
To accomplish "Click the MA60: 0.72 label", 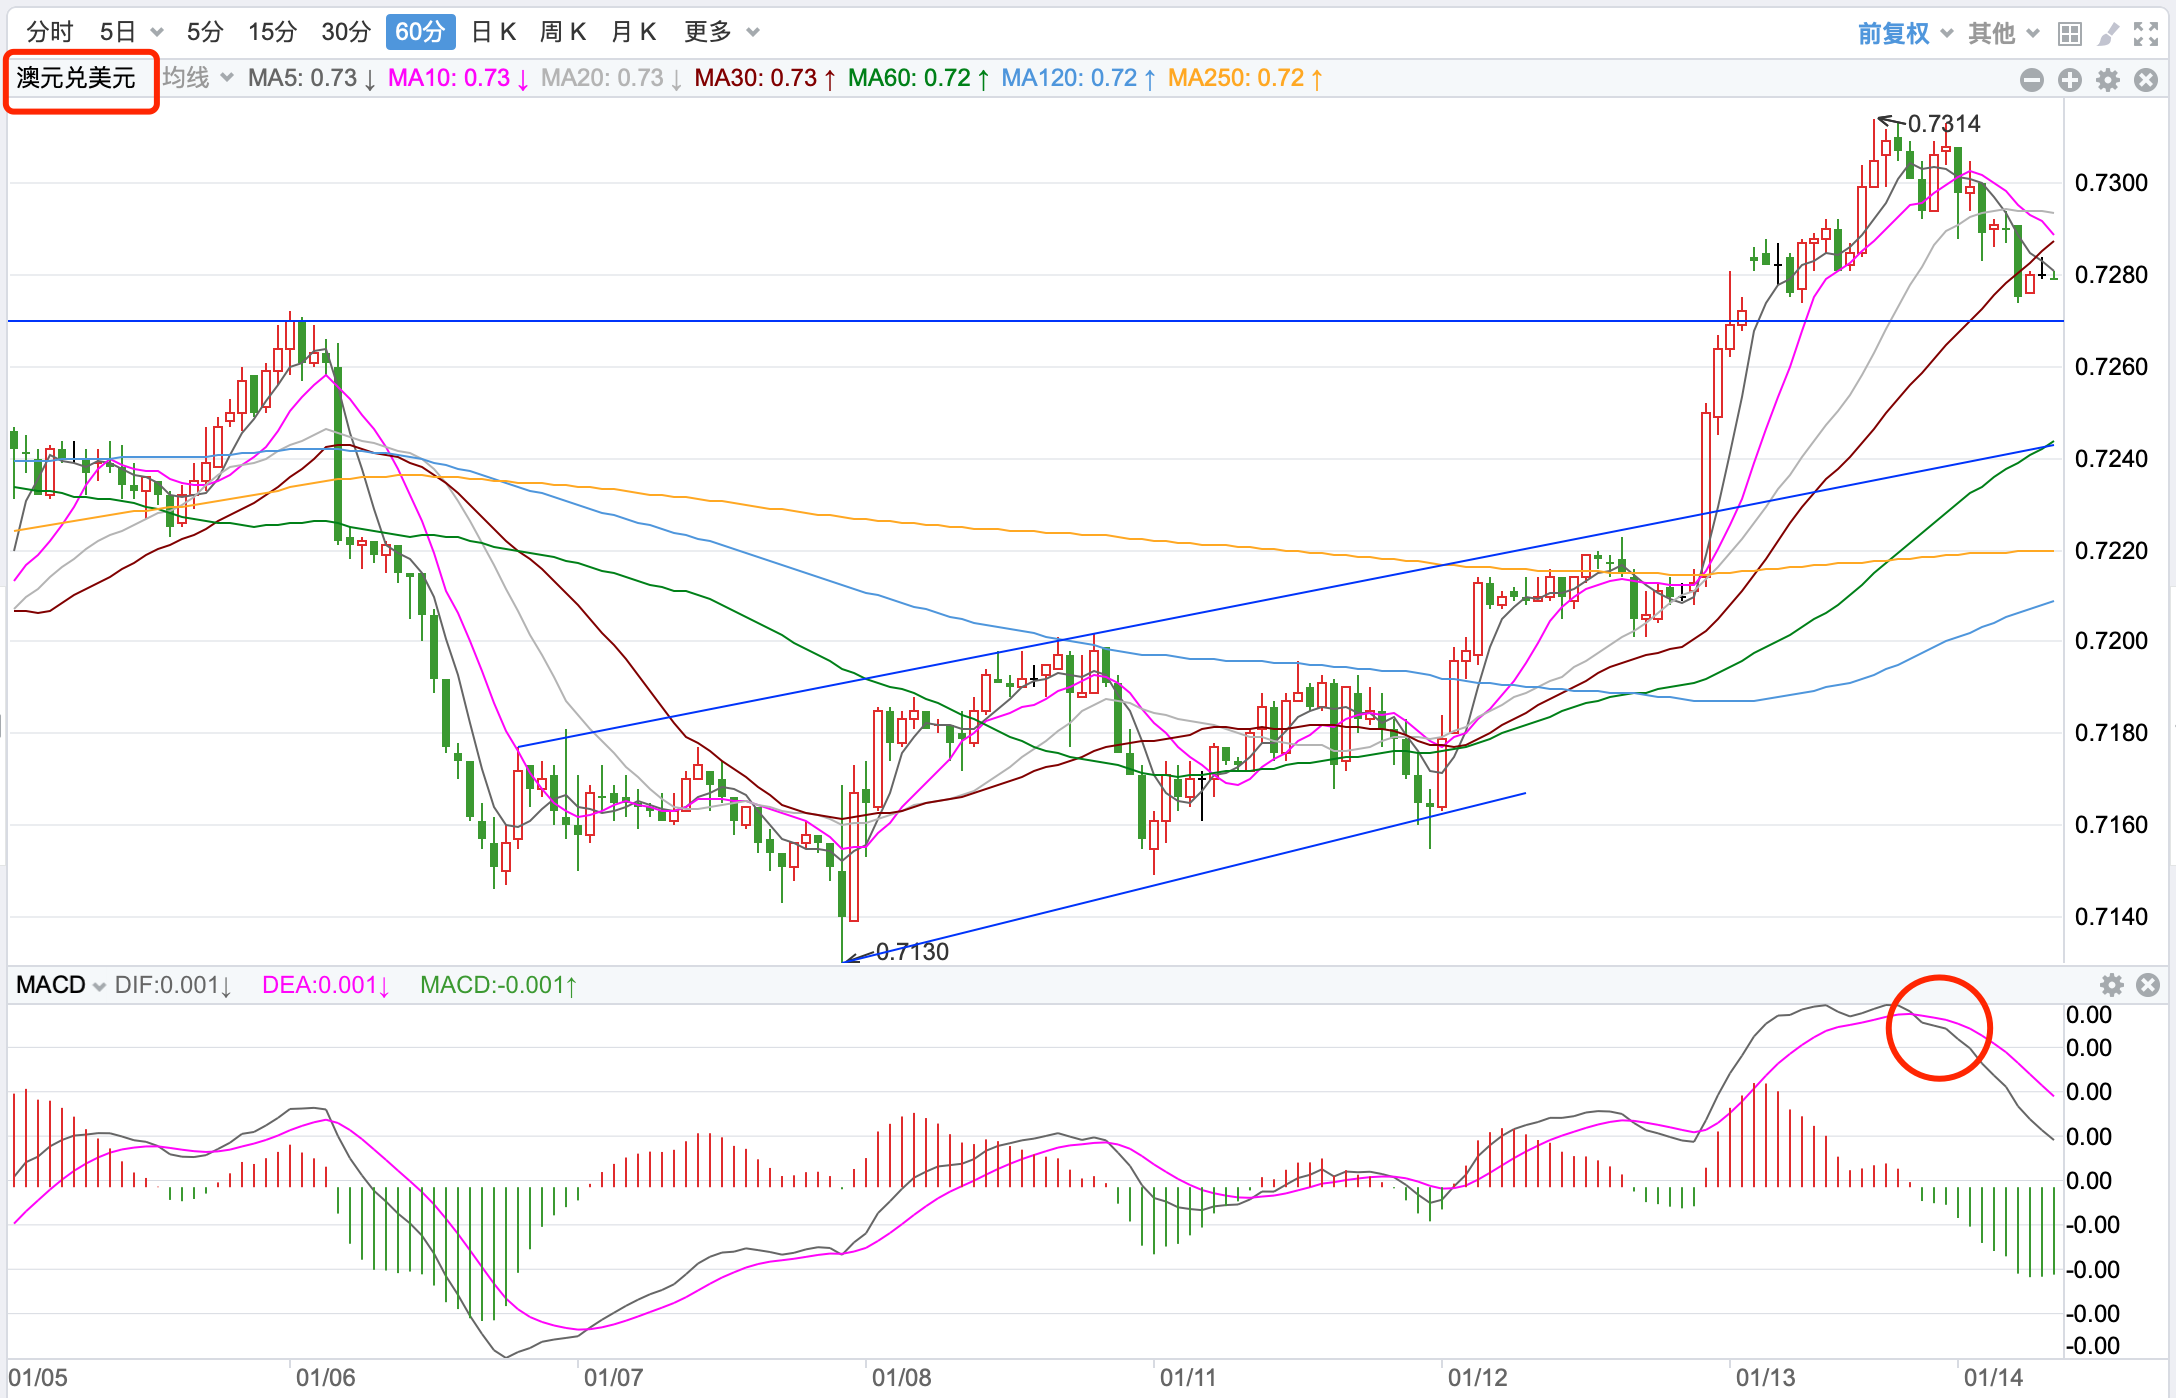I will 919,78.
